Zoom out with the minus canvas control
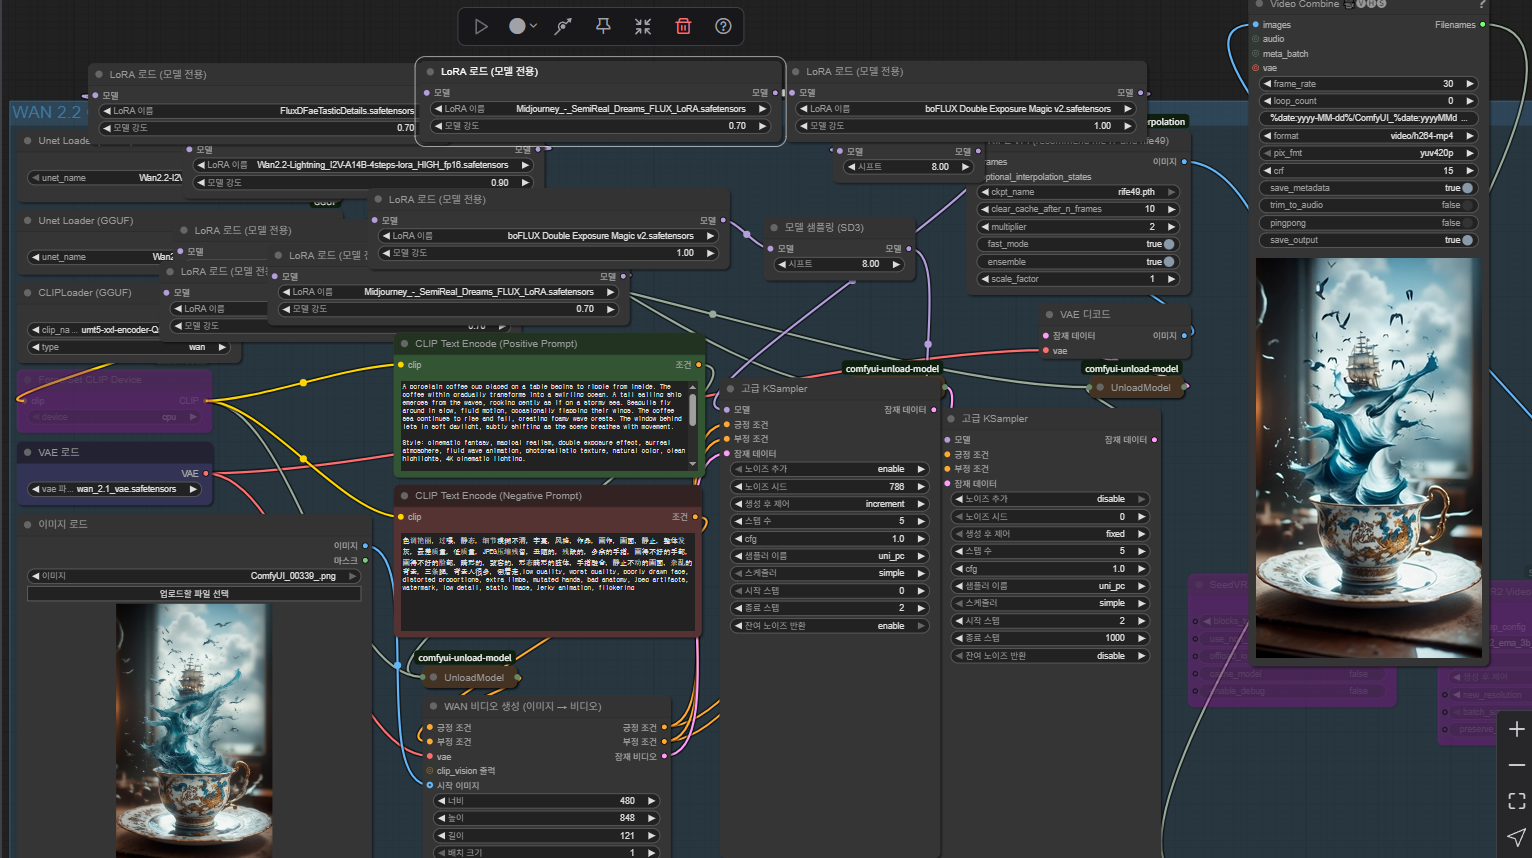 point(1516,765)
